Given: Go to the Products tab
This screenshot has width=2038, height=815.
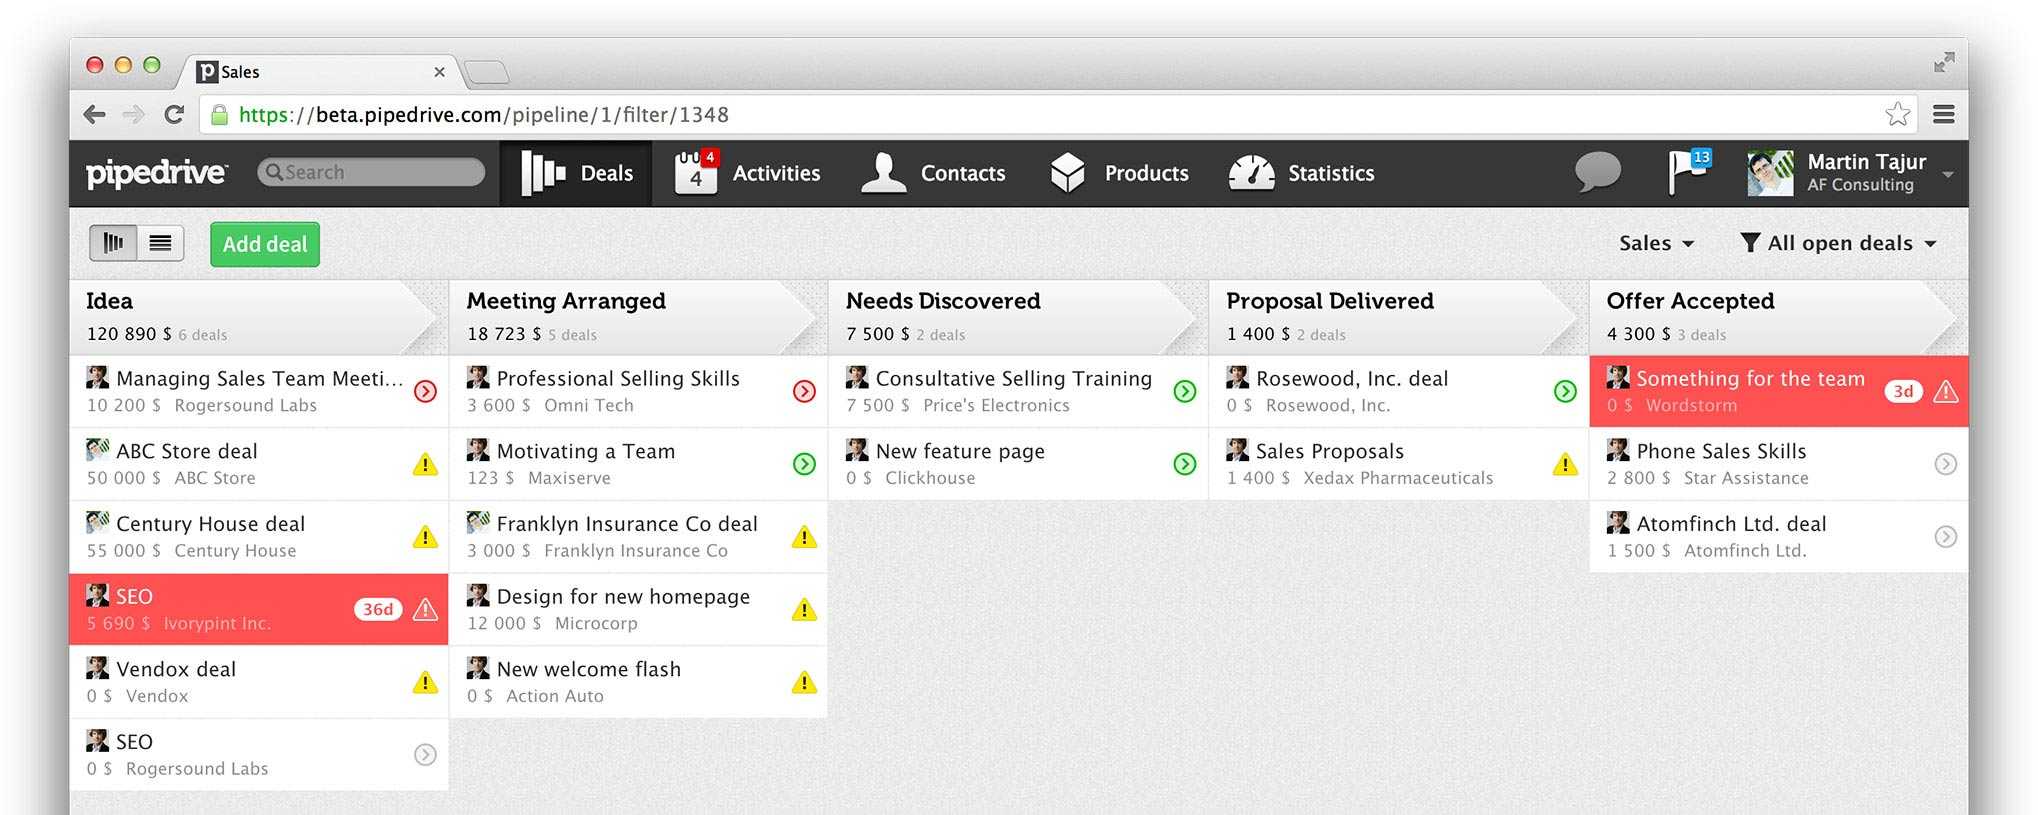Looking at the screenshot, I should point(1119,173).
